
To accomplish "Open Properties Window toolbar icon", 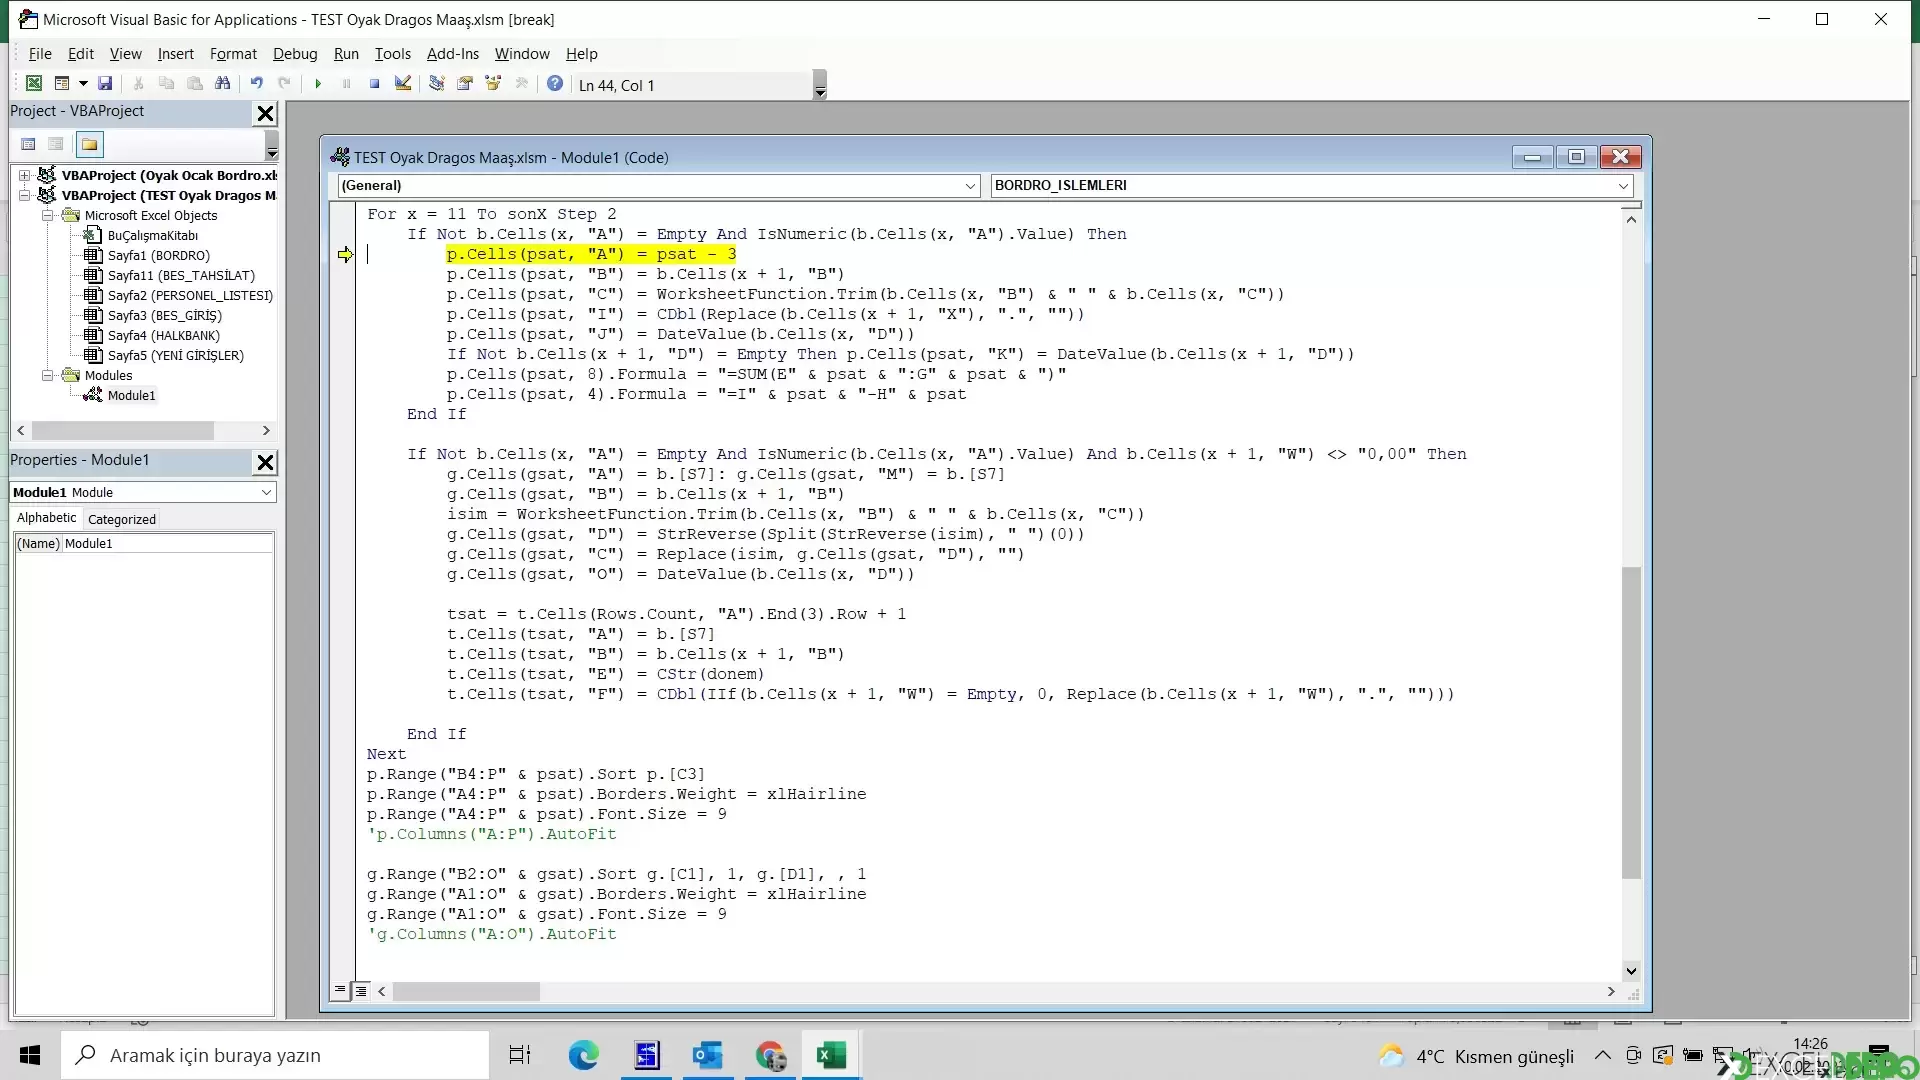I will click(x=465, y=84).
